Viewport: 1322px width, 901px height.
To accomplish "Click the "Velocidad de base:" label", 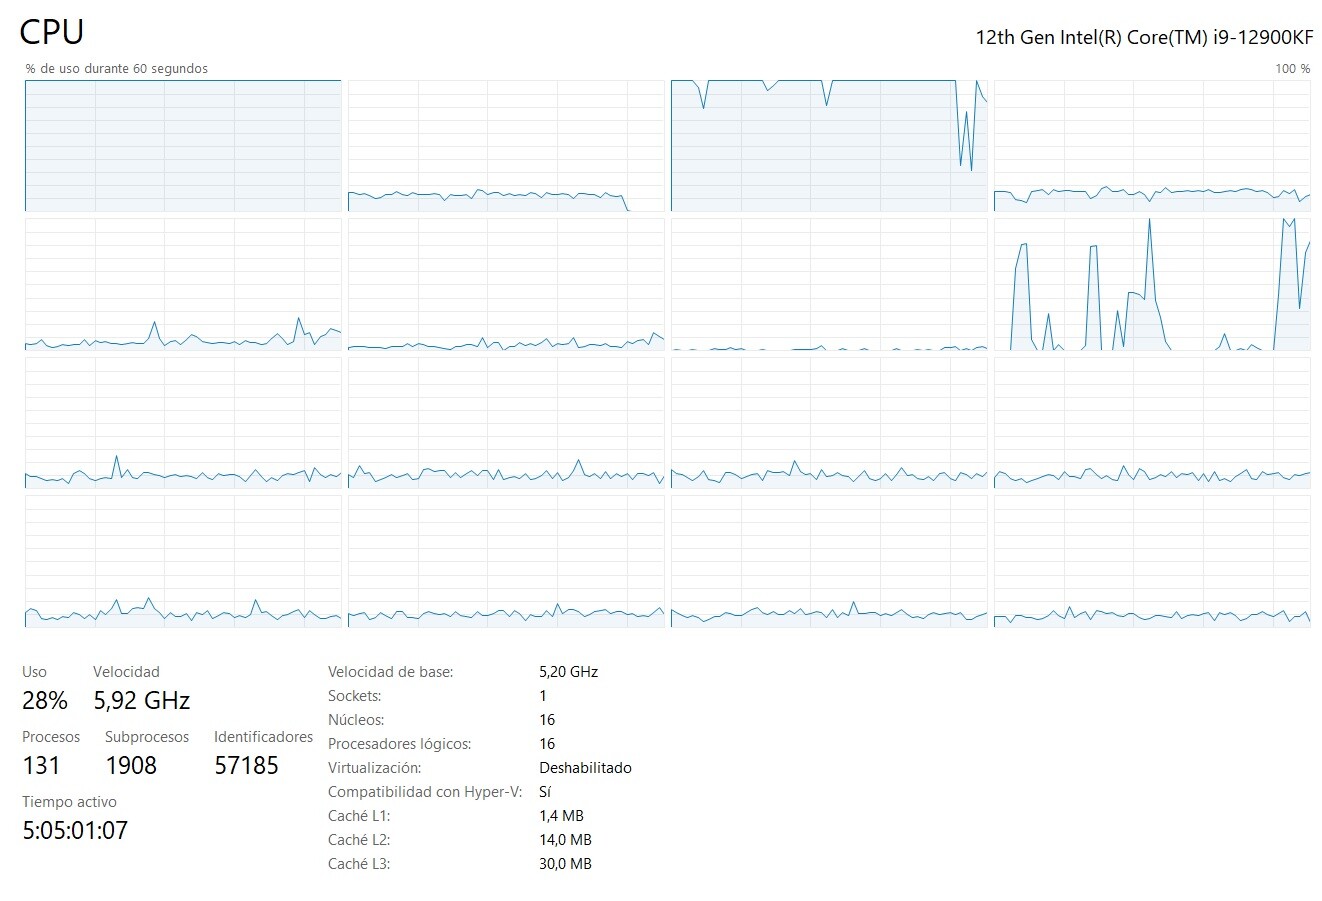I will [390, 672].
